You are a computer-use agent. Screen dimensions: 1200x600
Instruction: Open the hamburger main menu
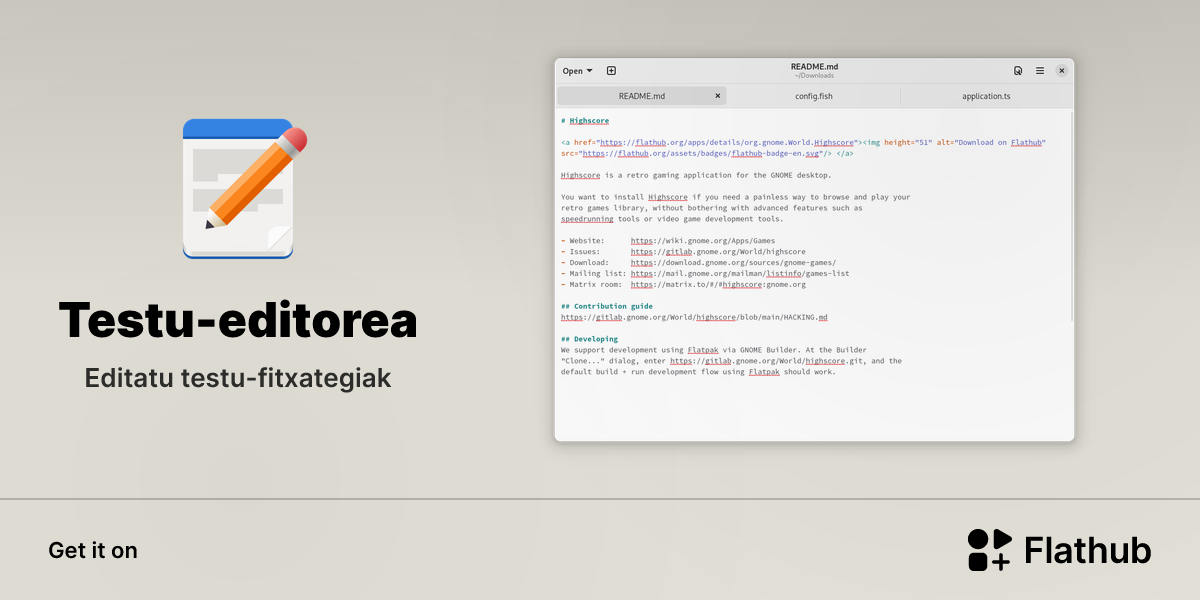(1040, 71)
